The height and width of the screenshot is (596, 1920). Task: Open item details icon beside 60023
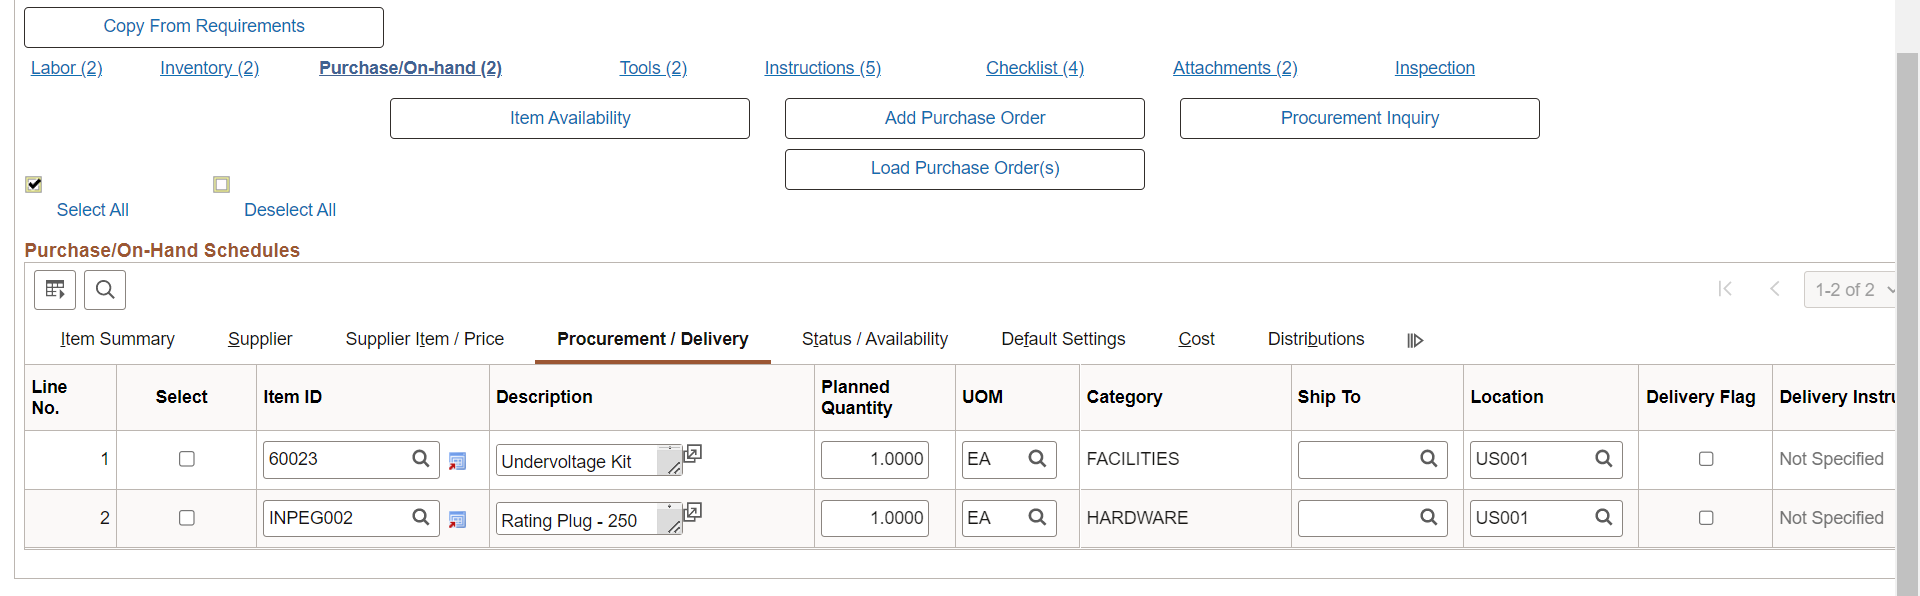click(x=457, y=461)
